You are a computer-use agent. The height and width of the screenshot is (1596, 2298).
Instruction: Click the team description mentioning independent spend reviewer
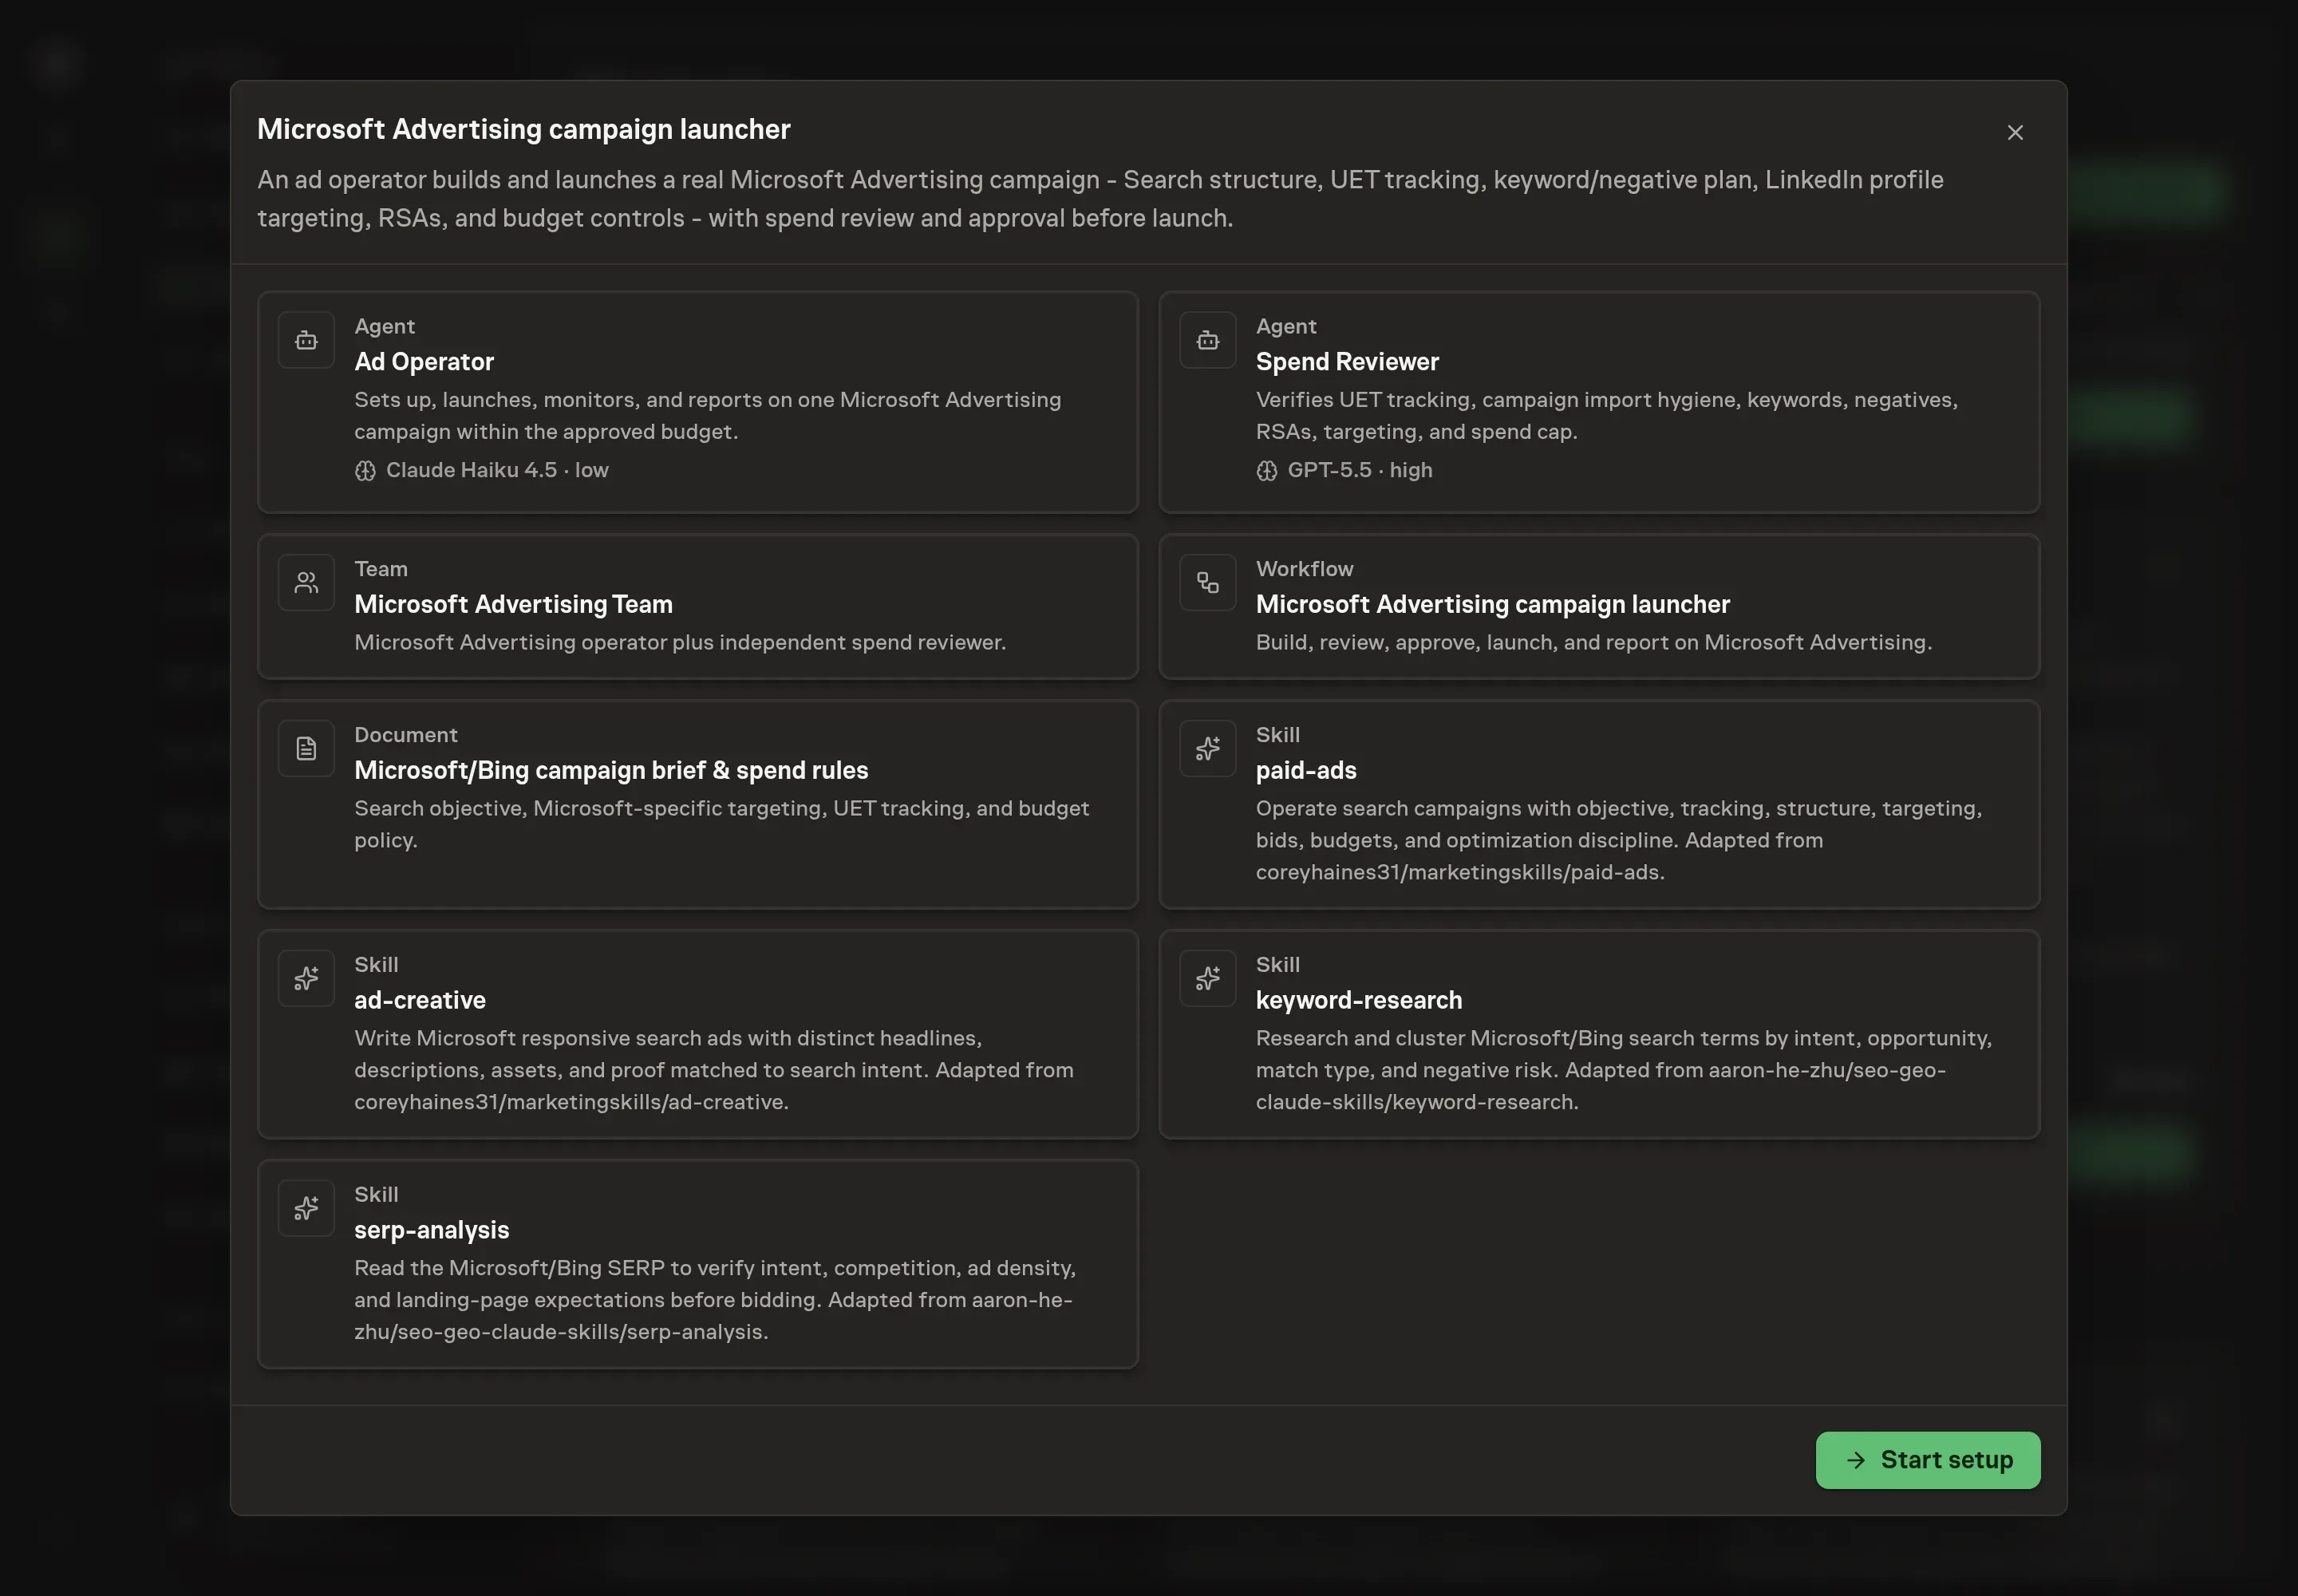coord(680,642)
